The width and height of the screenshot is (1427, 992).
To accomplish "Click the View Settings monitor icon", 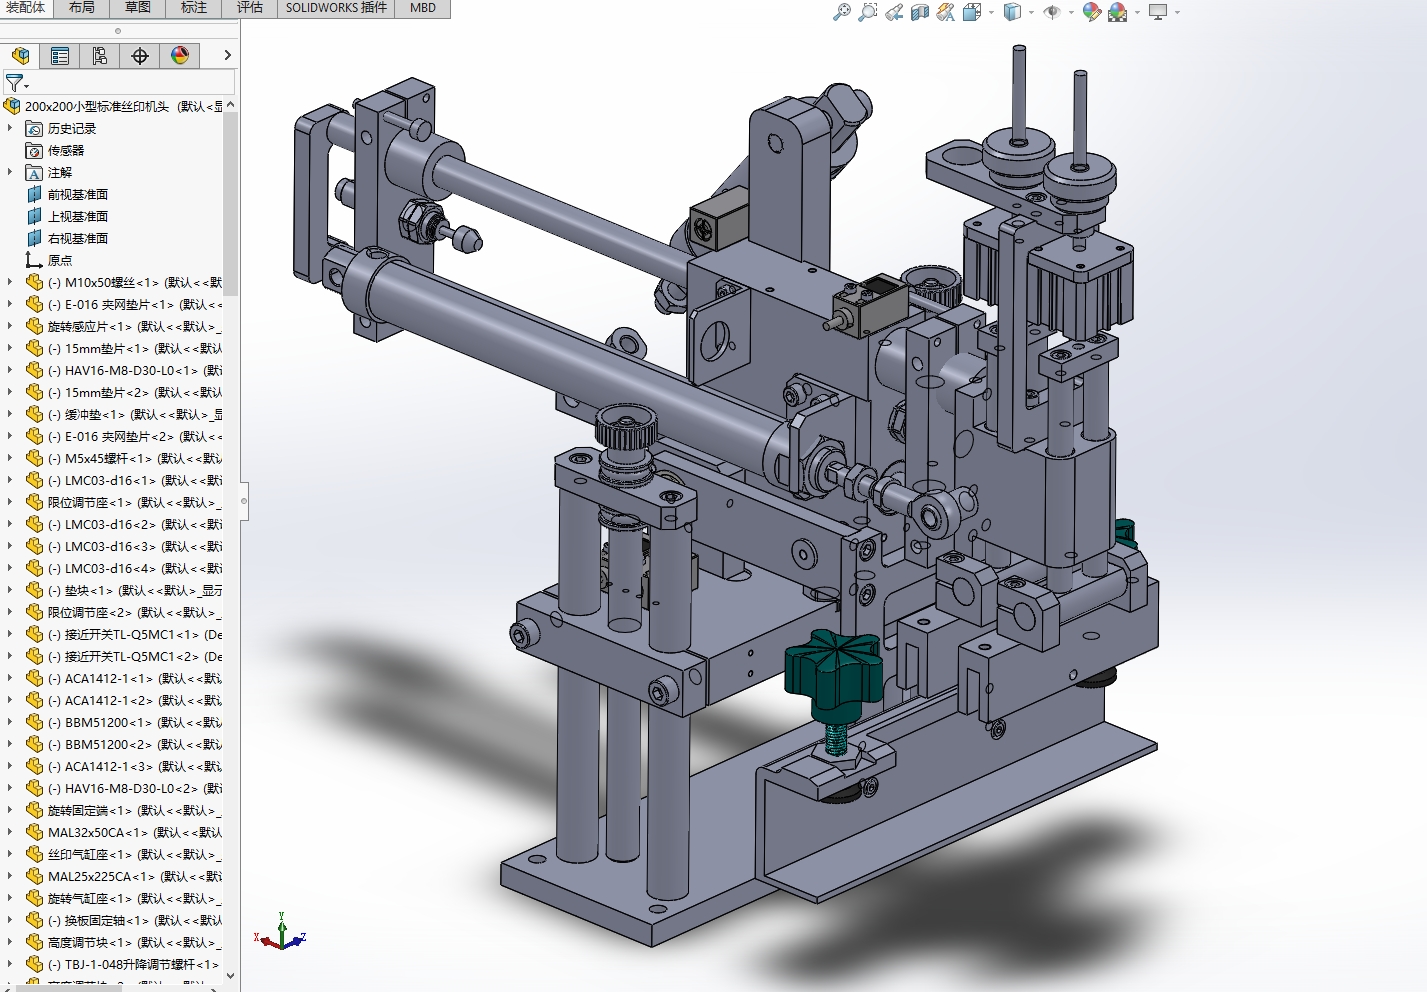I will [1158, 12].
